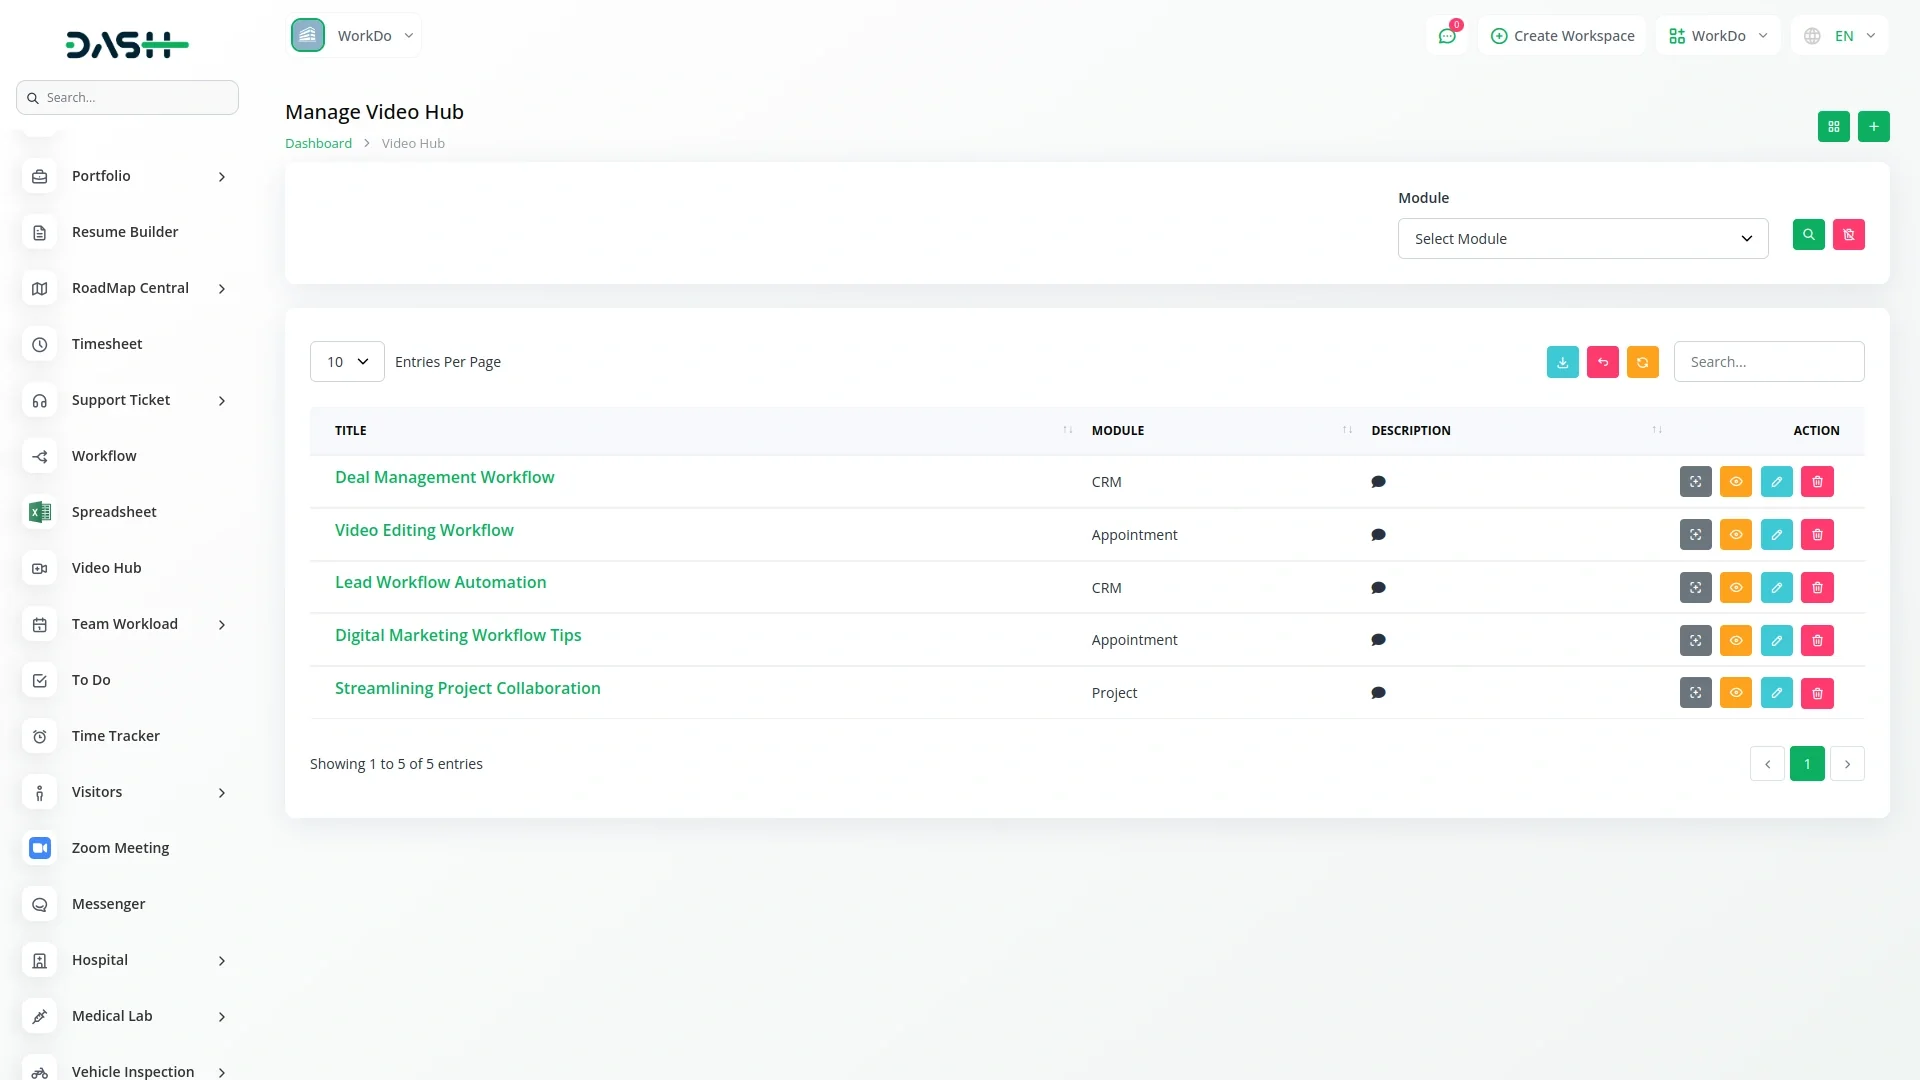Screen dimensions: 1920x1080
Task: Open the chat messages icon in header
Action: point(1447,36)
